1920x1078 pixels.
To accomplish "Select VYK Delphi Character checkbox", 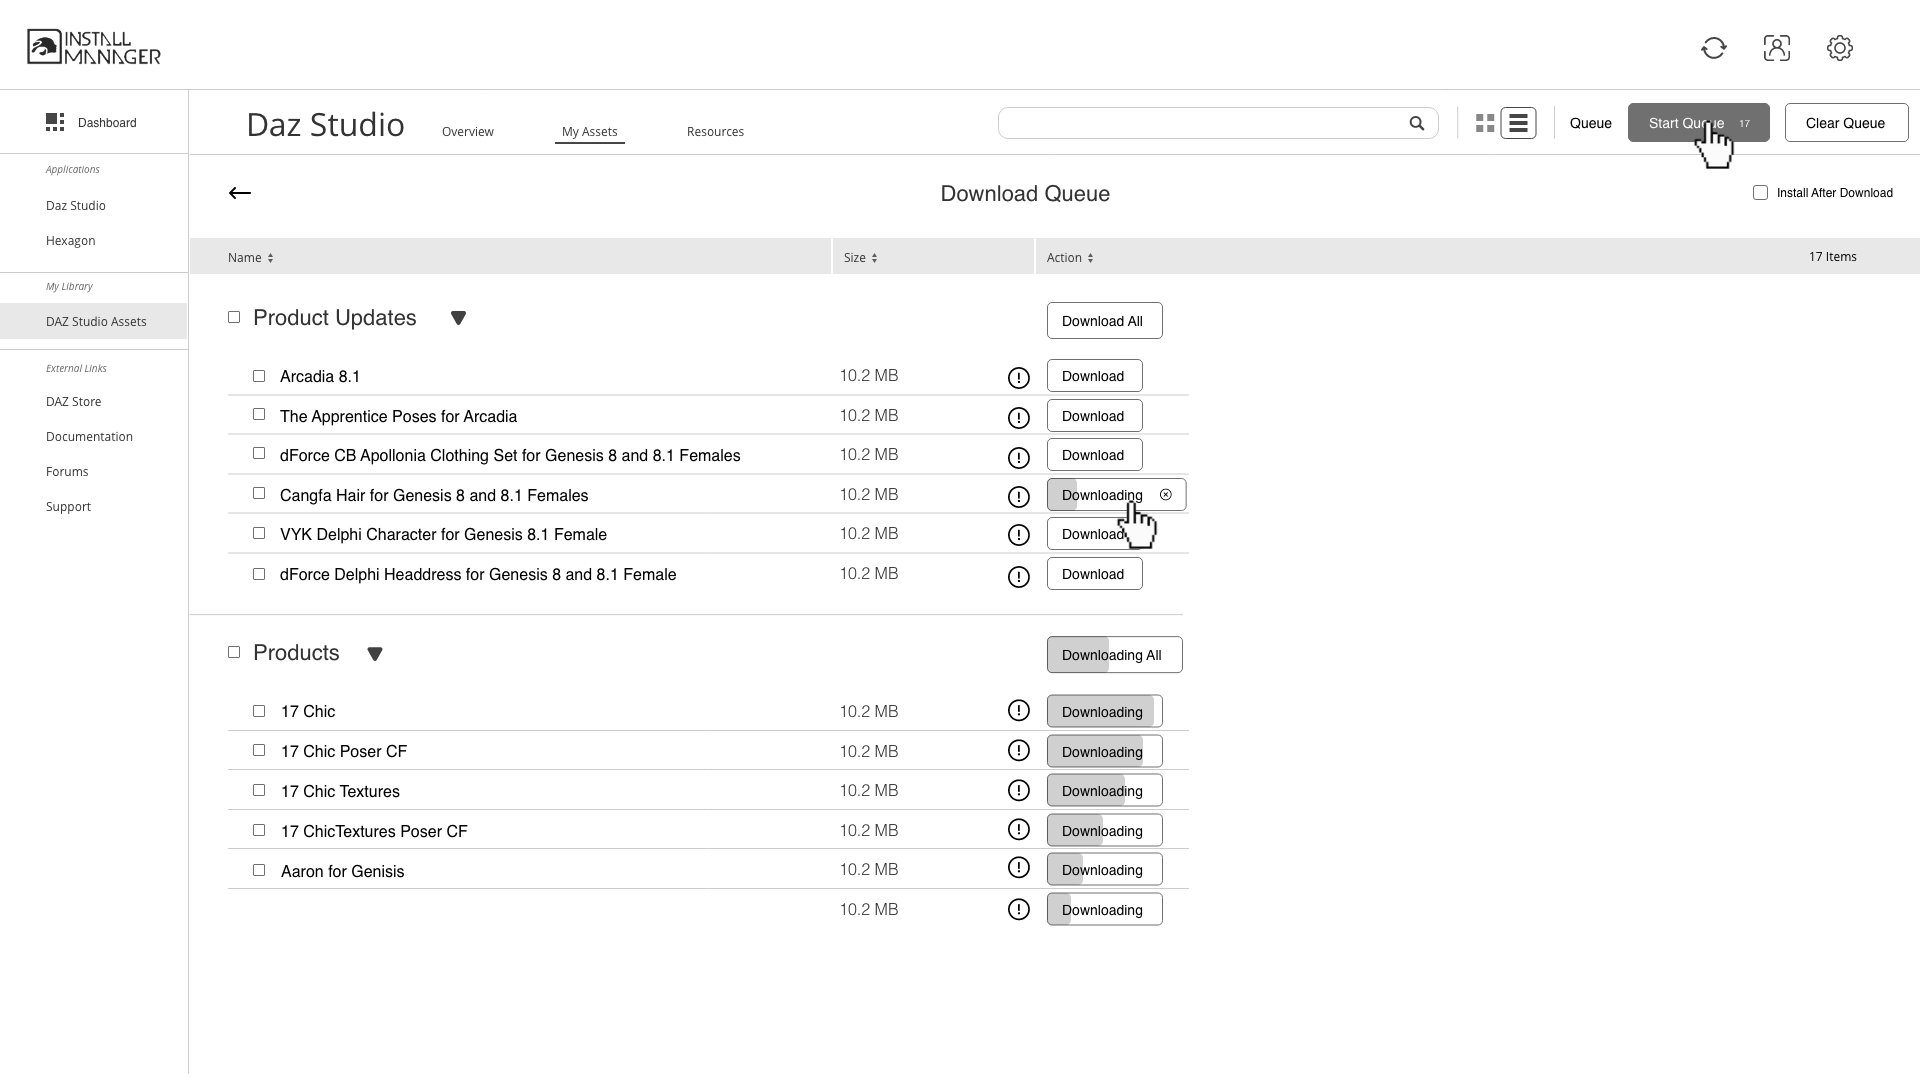I will point(259,533).
